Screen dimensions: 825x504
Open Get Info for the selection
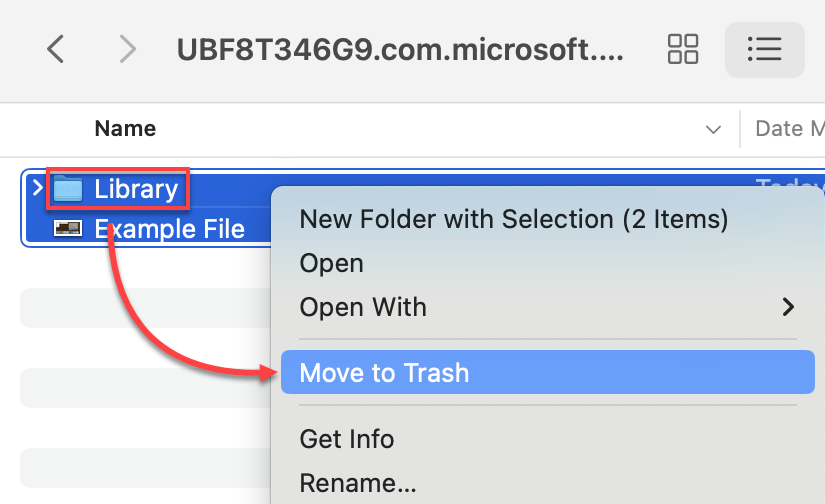pyautogui.click(x=346, y=439)
